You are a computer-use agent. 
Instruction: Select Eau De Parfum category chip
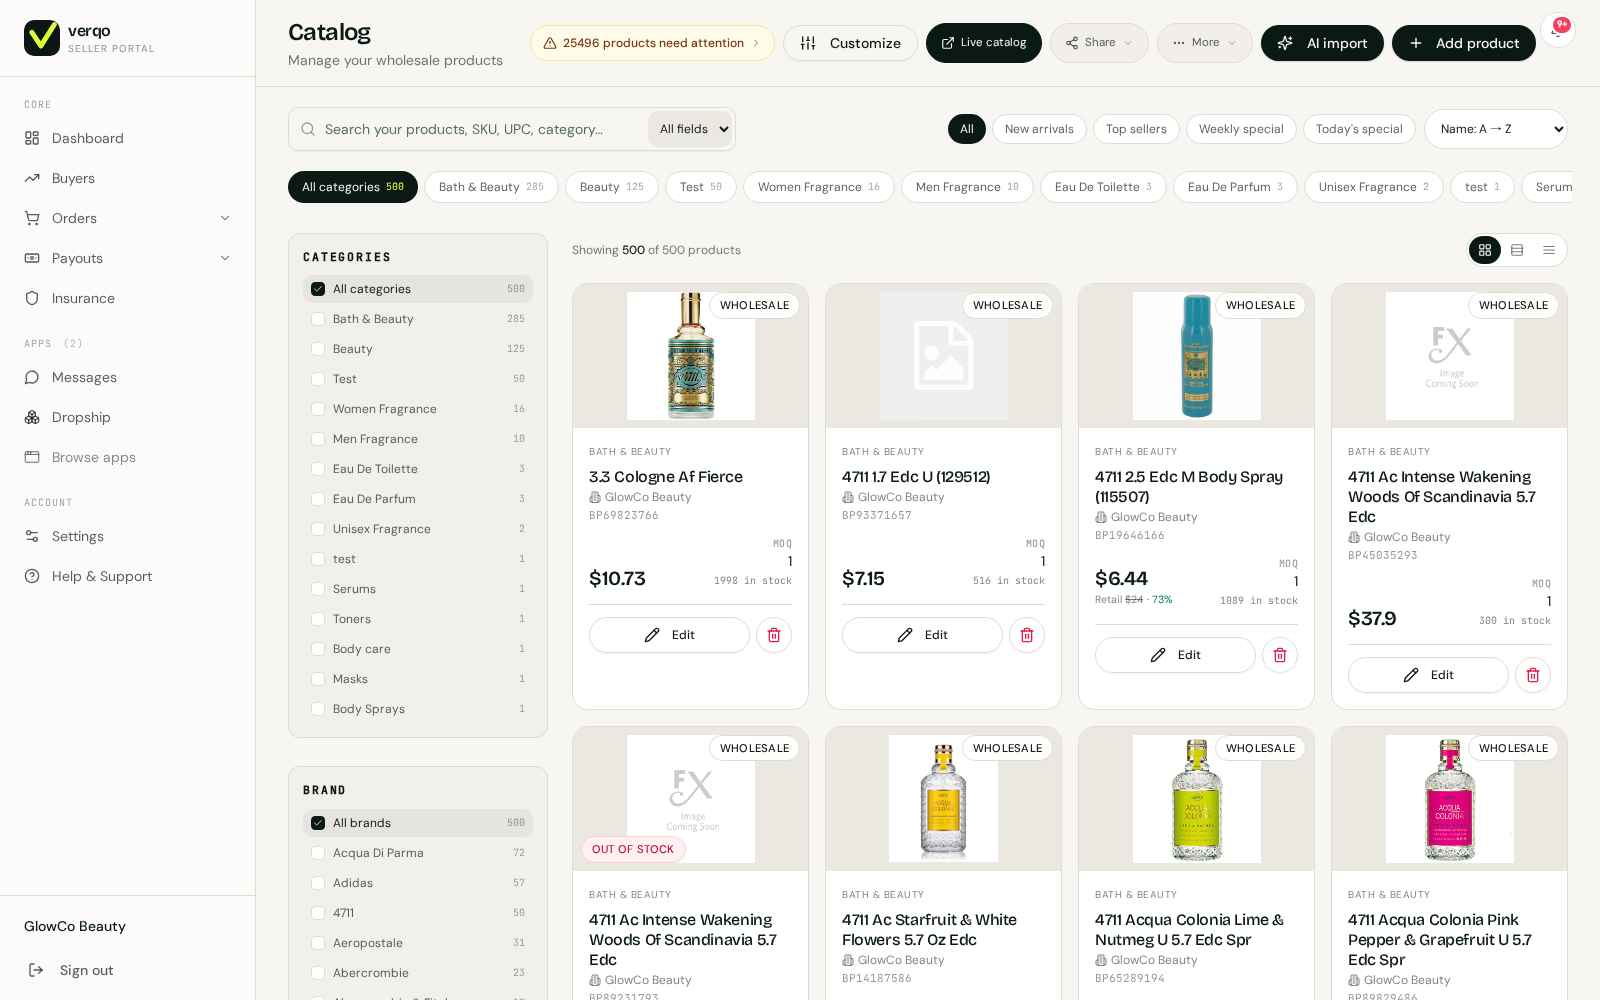click(x=1235, y=187)
